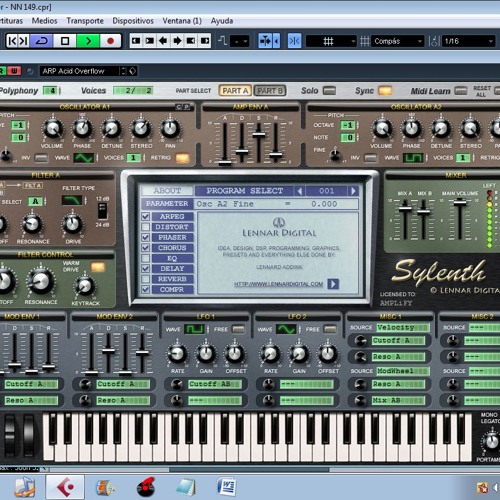The image size is (500, 500).
Task: Click the LFO 1 wave selector
Action: pyautogui.click(x=194, y=329)
